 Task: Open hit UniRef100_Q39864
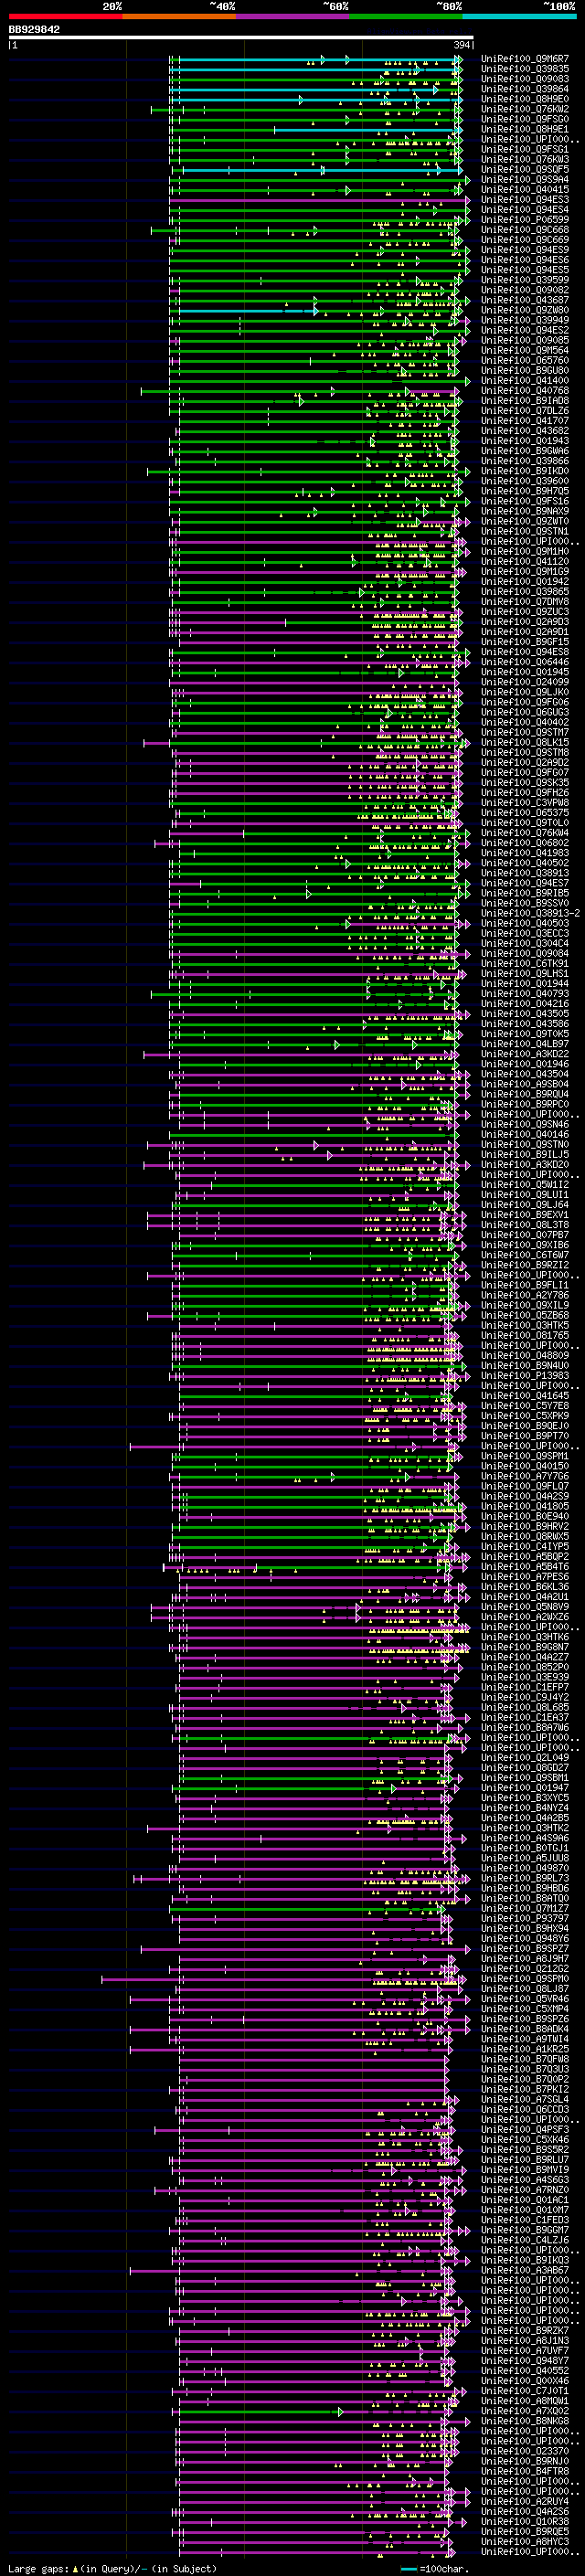point(525,89)
